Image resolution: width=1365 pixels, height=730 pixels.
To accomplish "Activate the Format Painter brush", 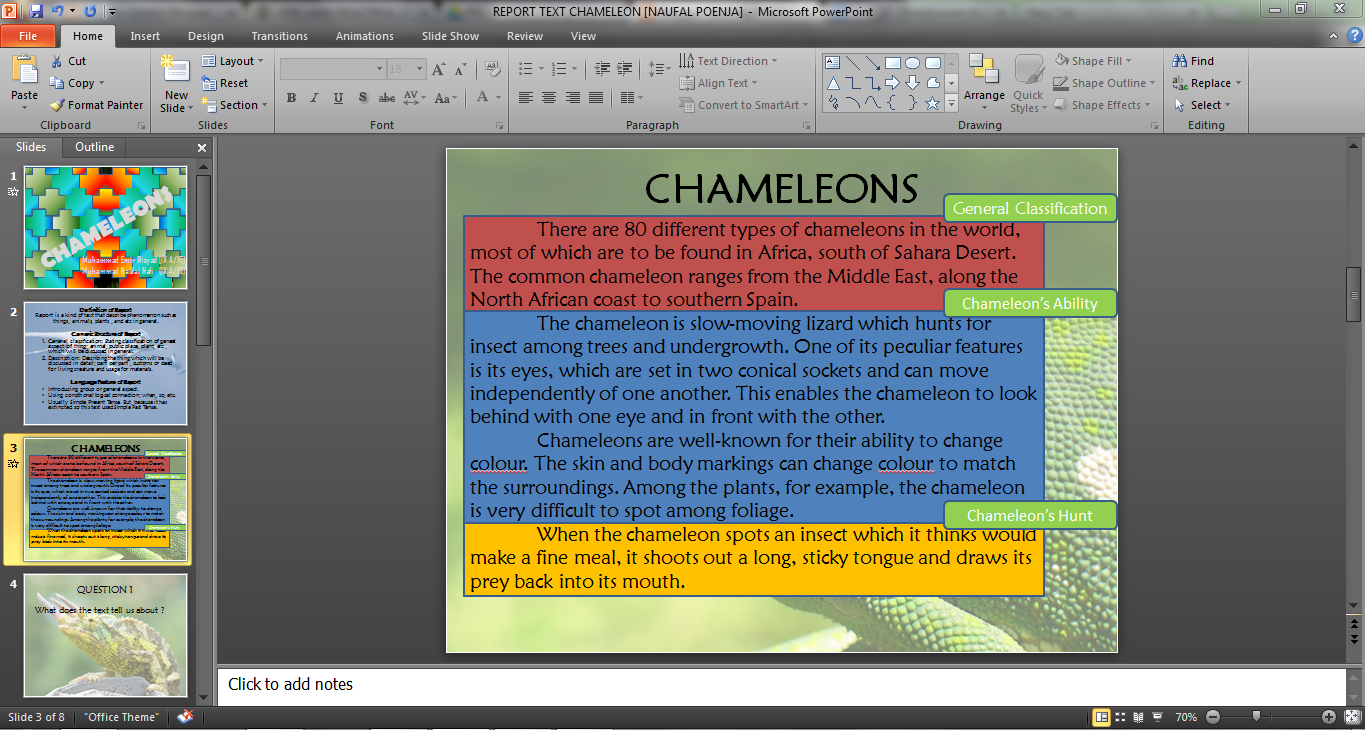I will [57, 105].
